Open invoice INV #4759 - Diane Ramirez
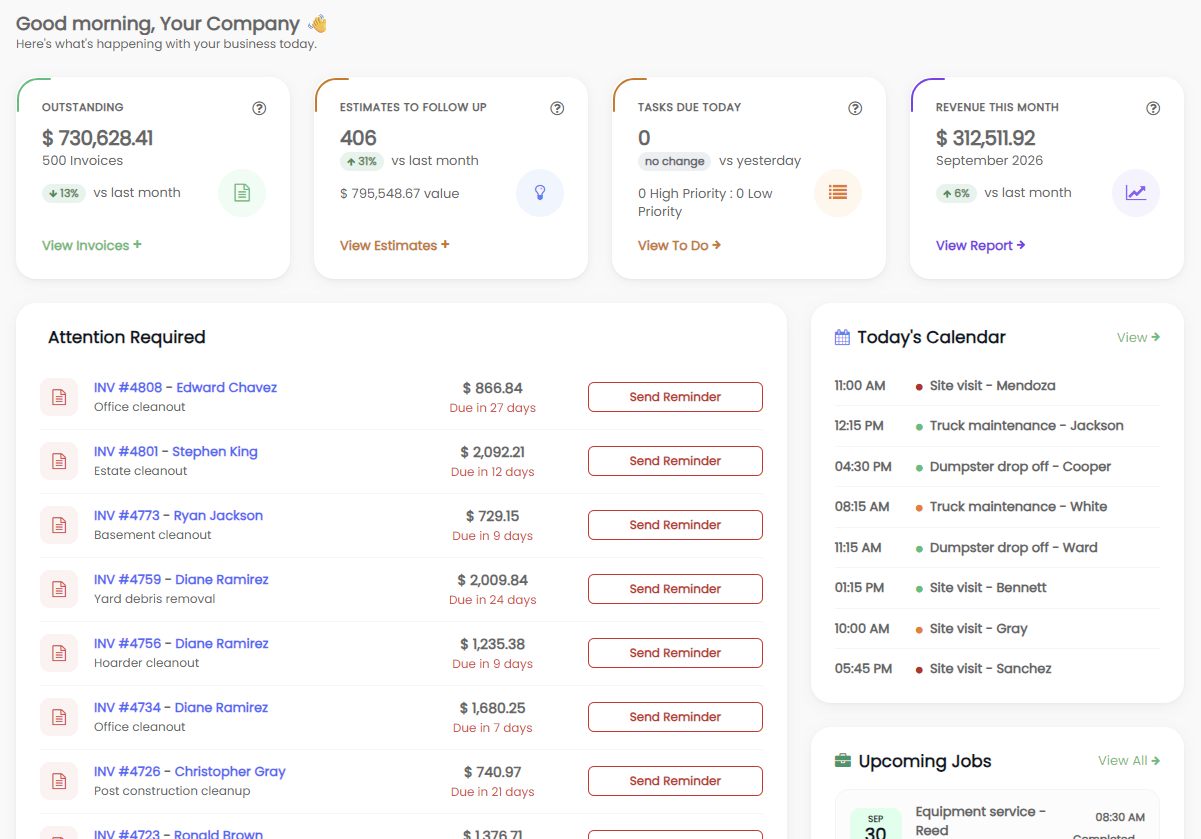The height and width of the screenshot is (839, 1201). [x=181, y=580]
